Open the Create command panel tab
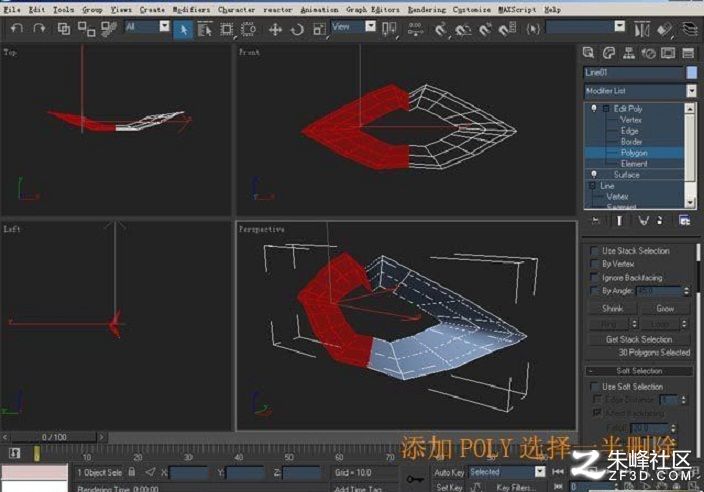This screenshot has width=704, height=492. (589, 53)
